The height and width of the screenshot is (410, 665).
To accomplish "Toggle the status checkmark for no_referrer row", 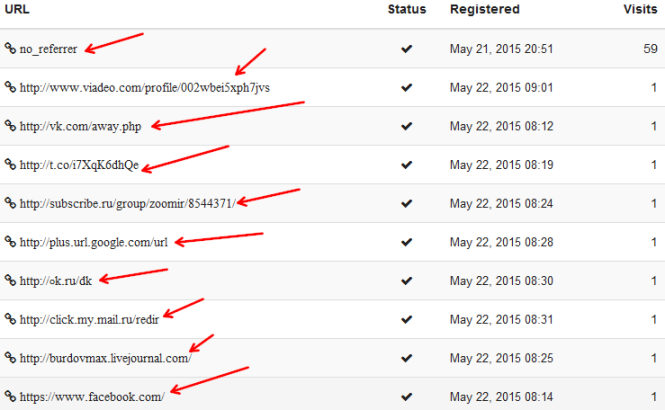I will click(x=406, y=49).
